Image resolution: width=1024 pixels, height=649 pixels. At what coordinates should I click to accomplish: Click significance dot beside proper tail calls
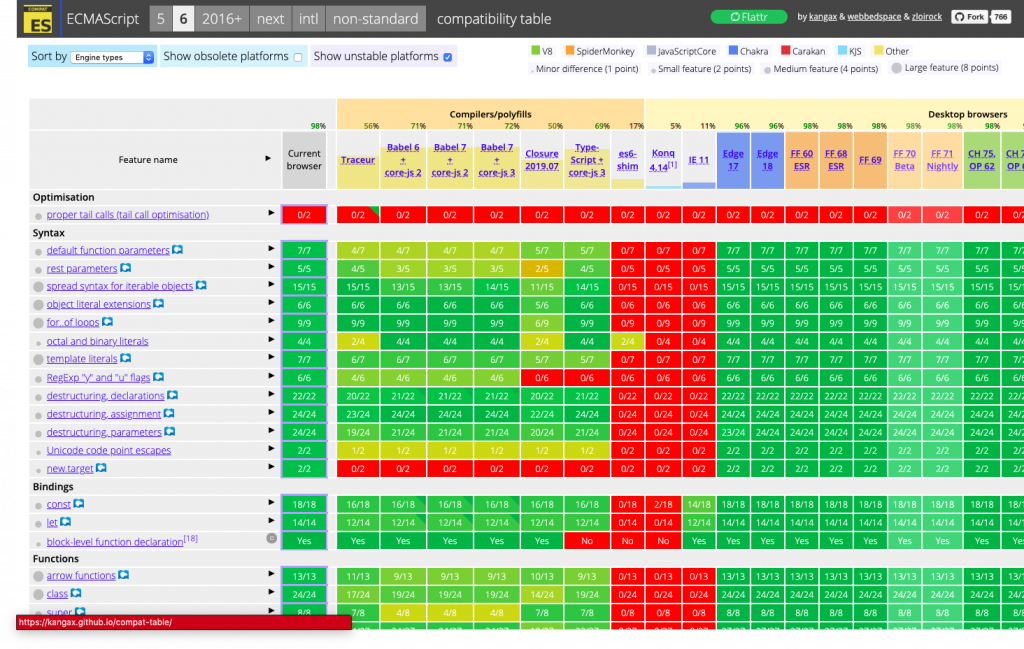(38, 216)
